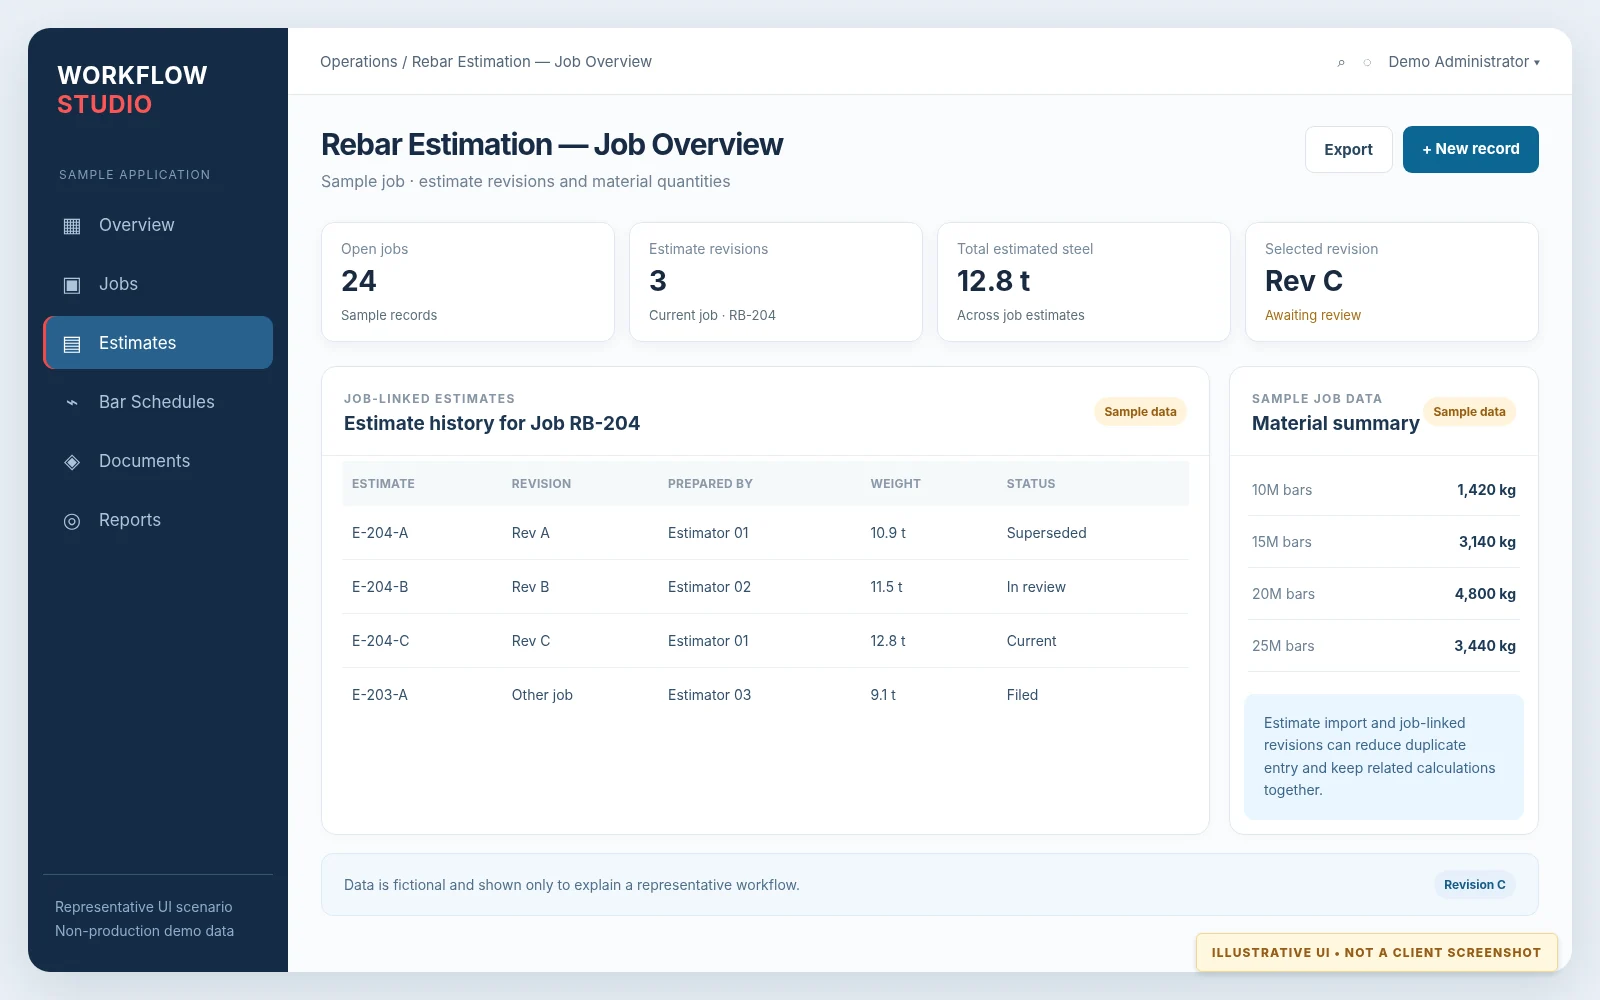Viewport: 1600px width, 1000px height.
Task: Click the In review status cell
Action: 1036,587
